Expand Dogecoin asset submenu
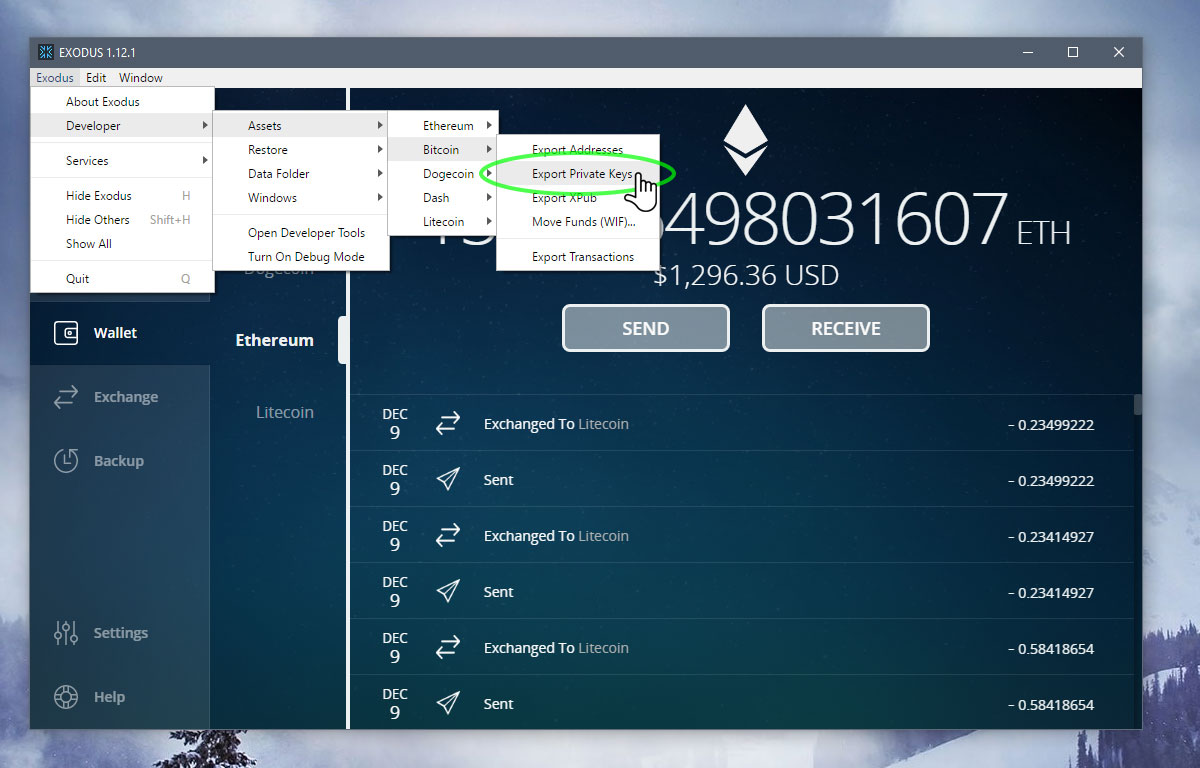 click(x=443, y=174)
